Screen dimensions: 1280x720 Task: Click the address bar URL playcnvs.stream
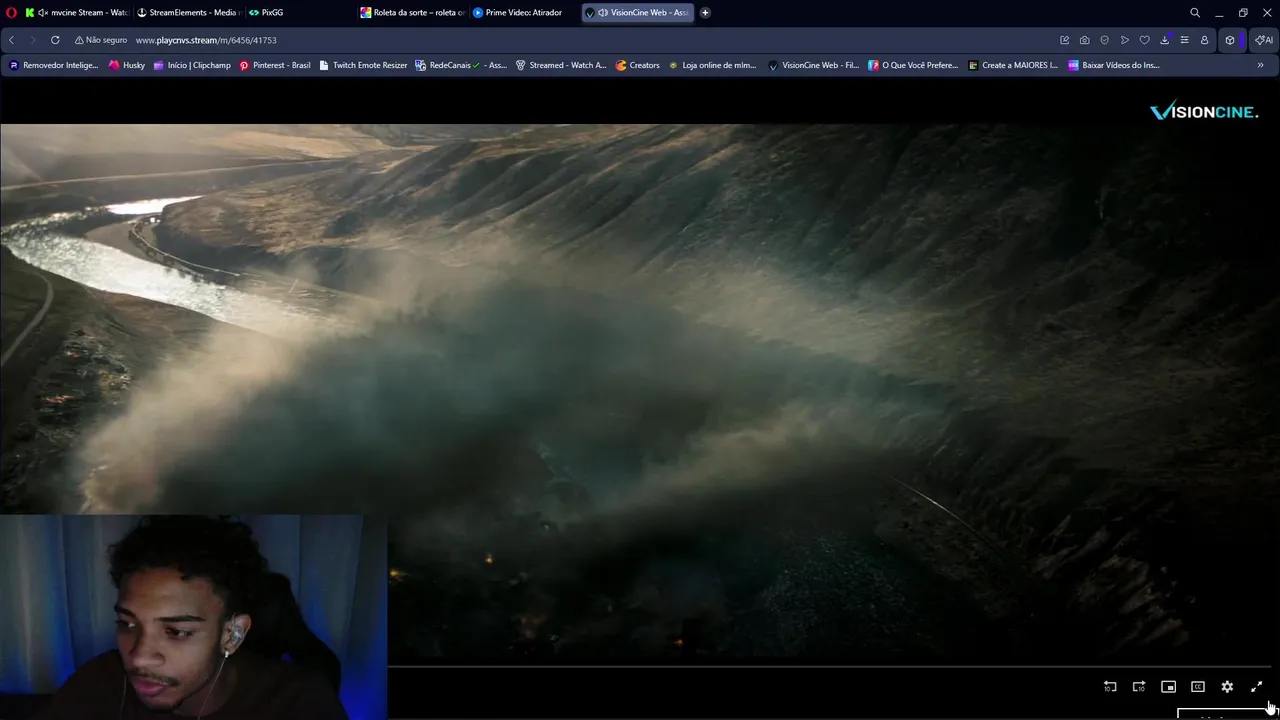click(x=206, y=40)
